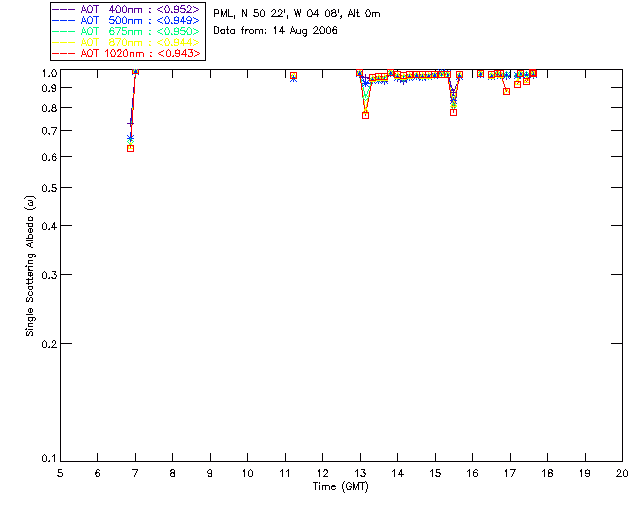
Task: Click the red dashed line sample for 1020nm in legend
Action: (64, 53)
